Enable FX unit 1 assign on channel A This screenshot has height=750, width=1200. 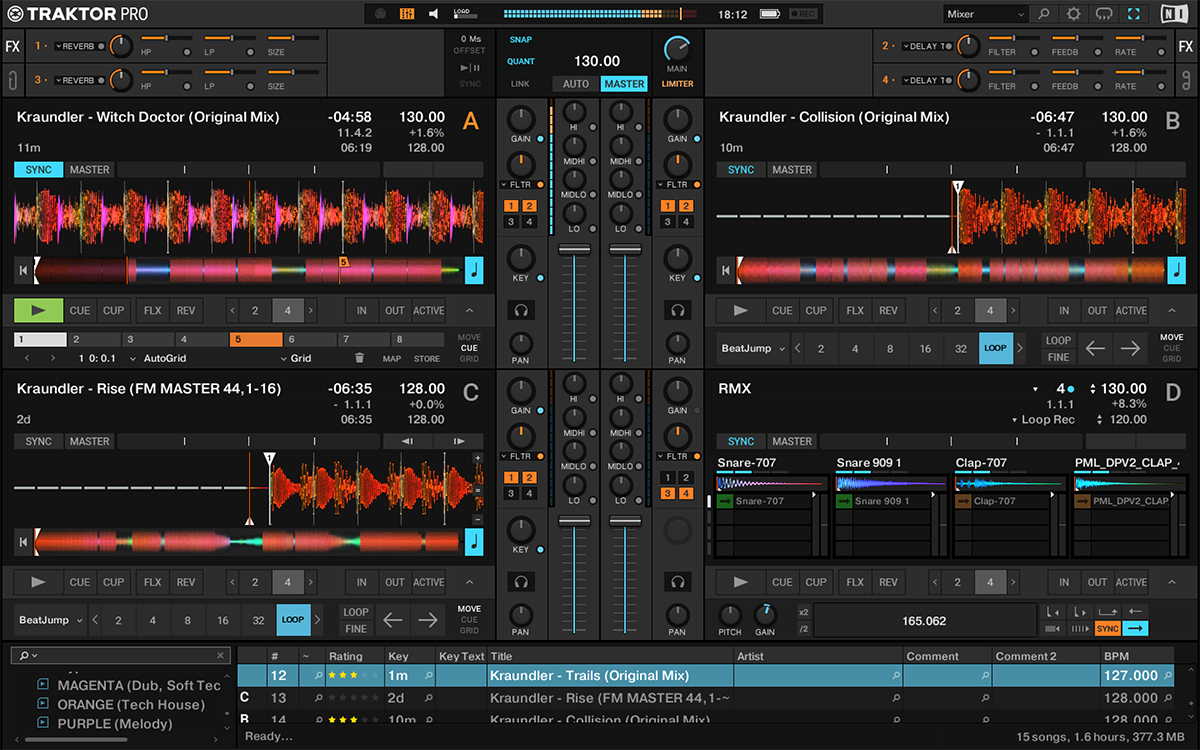pyautogui.click(x=510, y=205)
